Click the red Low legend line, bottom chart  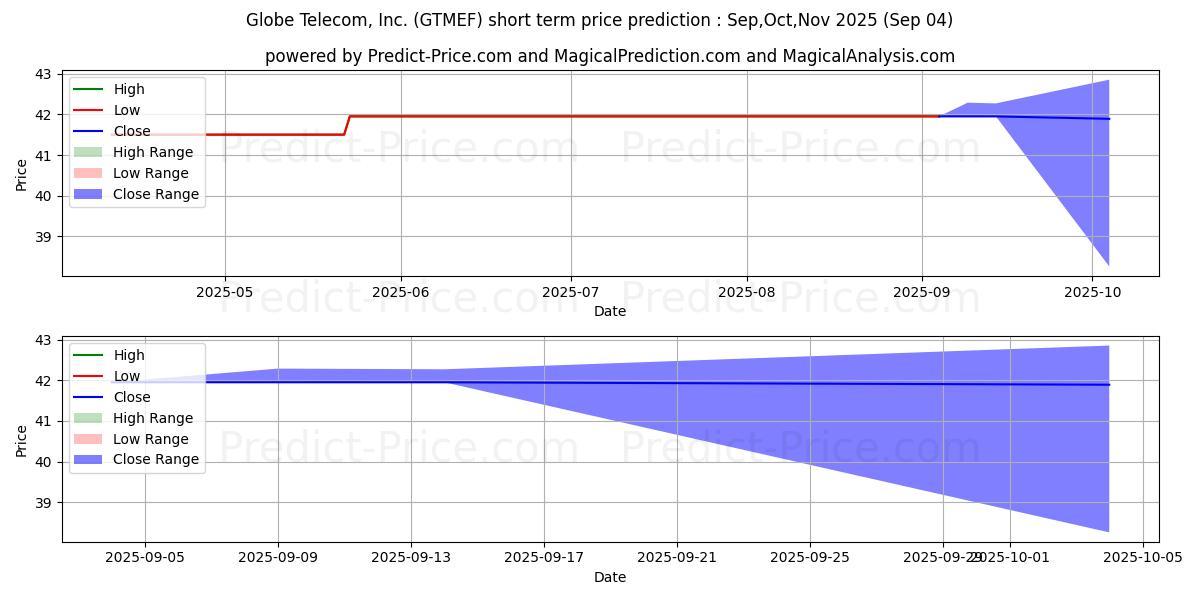(88, 376)
